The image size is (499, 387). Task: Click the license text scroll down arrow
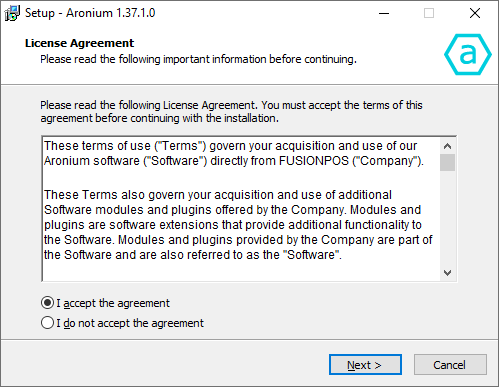tap(447, 273)
